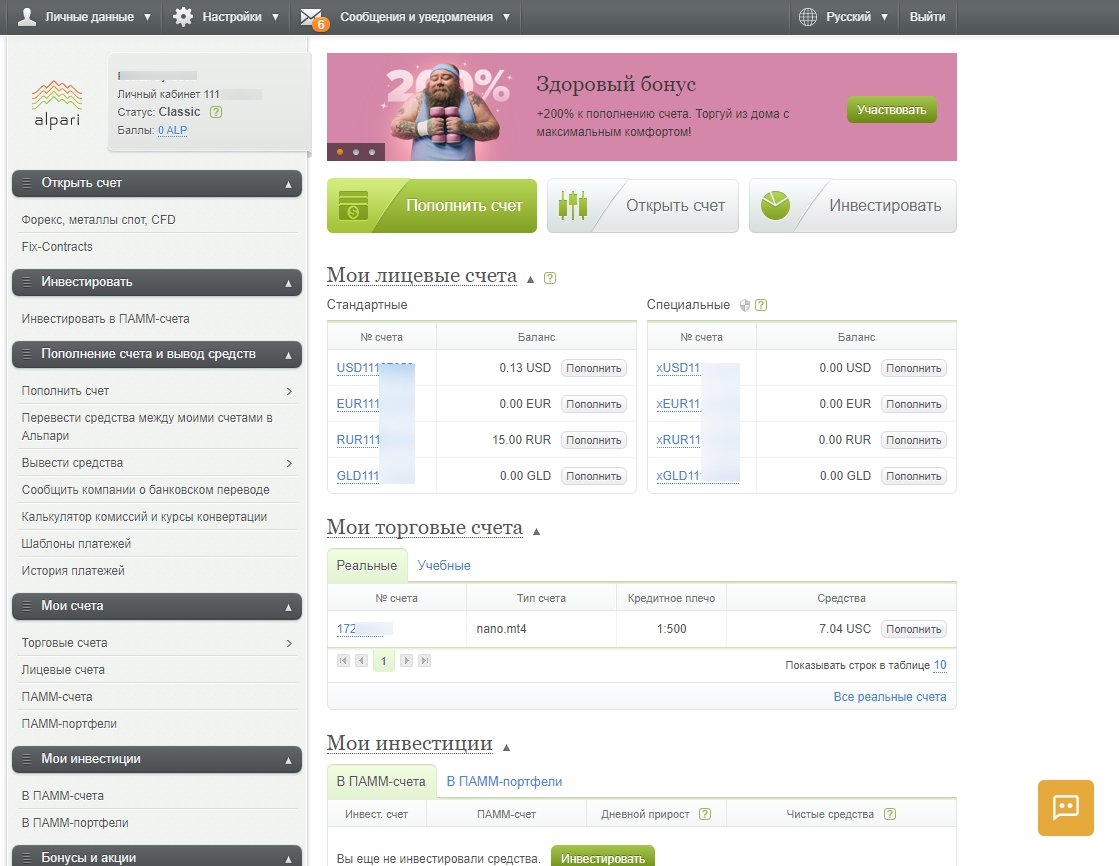Select the second banner carousel dot

[x=356, y=152]
